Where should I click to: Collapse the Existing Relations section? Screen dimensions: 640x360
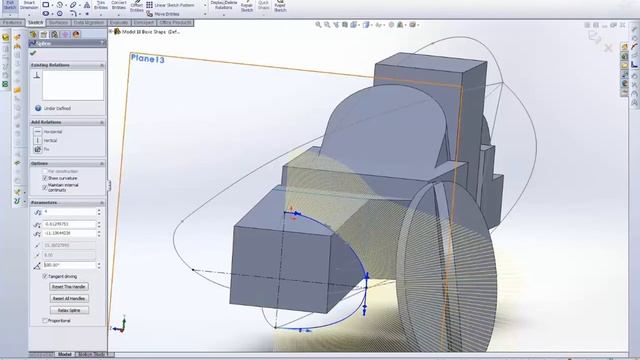click(102, 65)
